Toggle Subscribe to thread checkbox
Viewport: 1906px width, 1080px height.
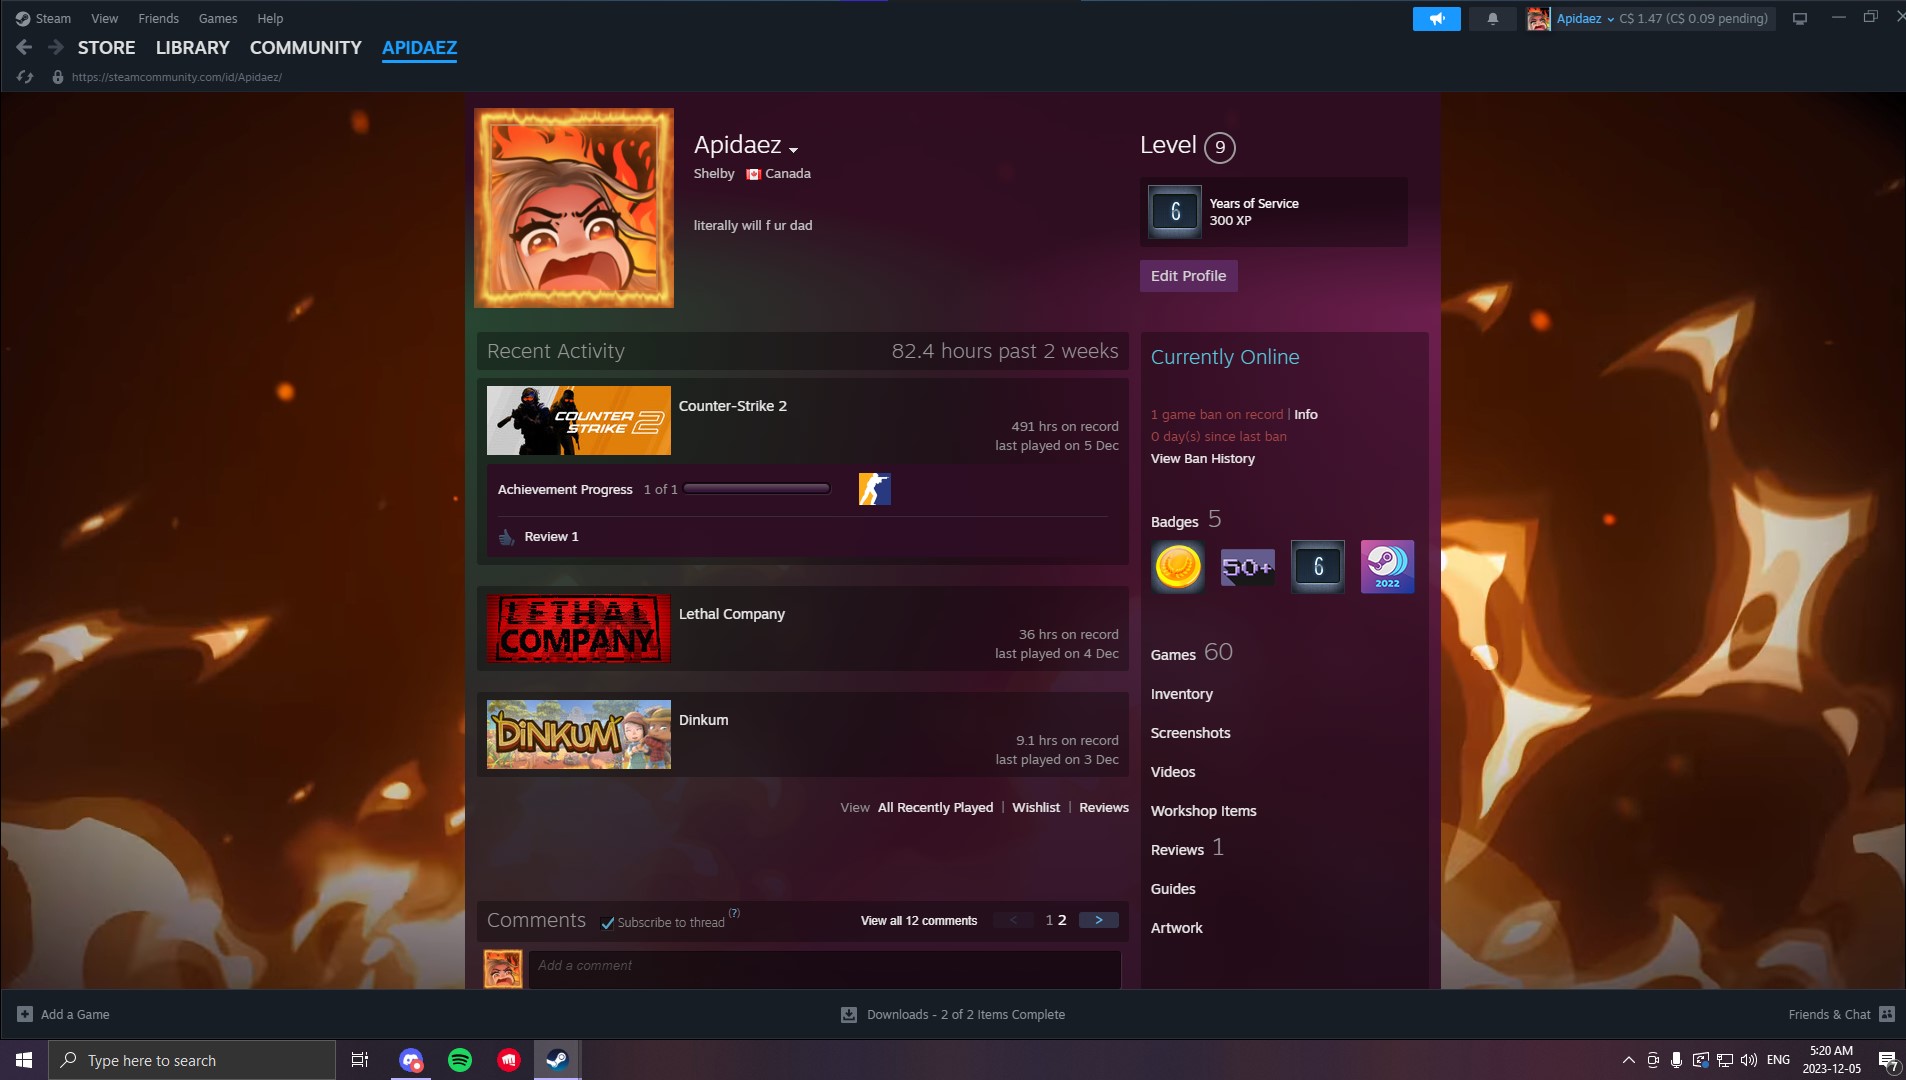point(607,923)
